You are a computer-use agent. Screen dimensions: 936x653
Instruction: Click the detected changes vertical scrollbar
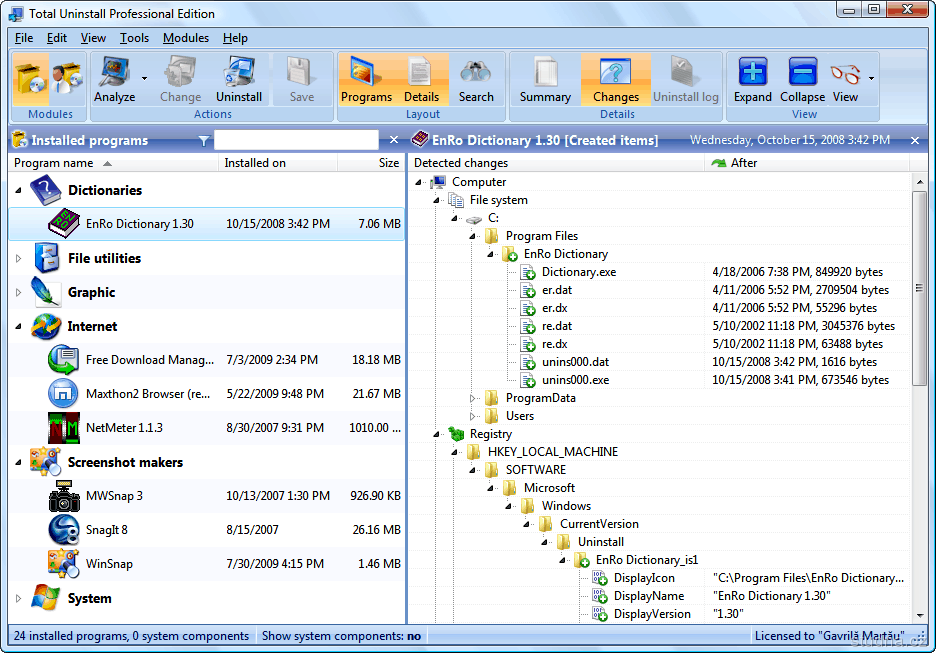[x=920, y=290]
